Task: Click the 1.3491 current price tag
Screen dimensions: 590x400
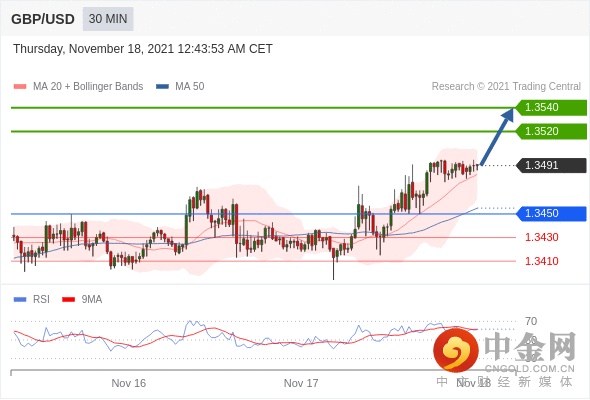Action: 551,165
